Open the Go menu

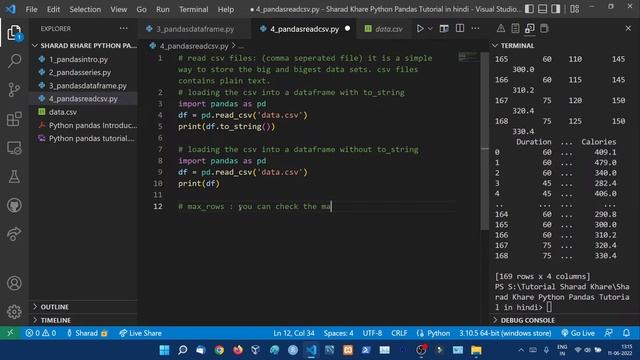pyautogui.click(x=141, y=9)
